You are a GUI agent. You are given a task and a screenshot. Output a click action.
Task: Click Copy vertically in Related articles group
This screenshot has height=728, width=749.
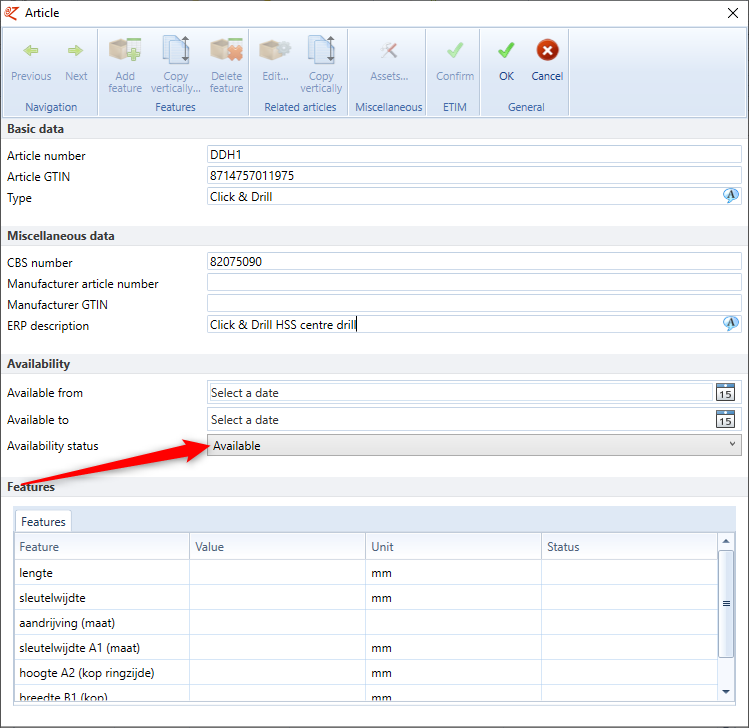tap(321, 65)
